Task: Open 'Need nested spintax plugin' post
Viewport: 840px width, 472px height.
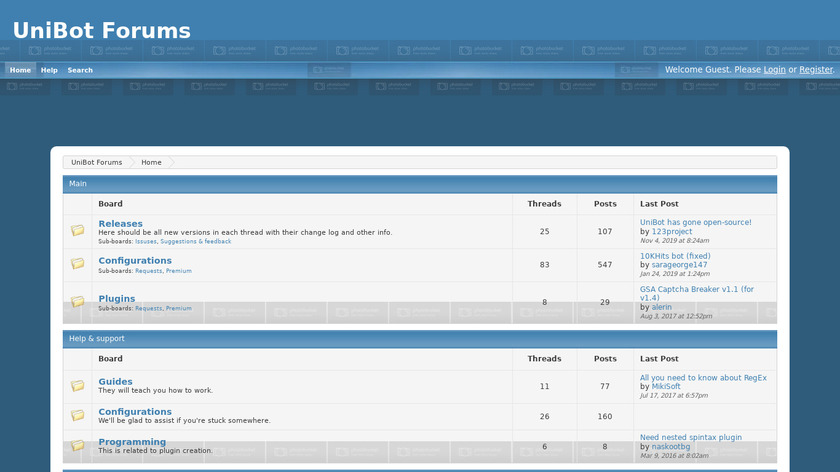Action: [691, 438]
